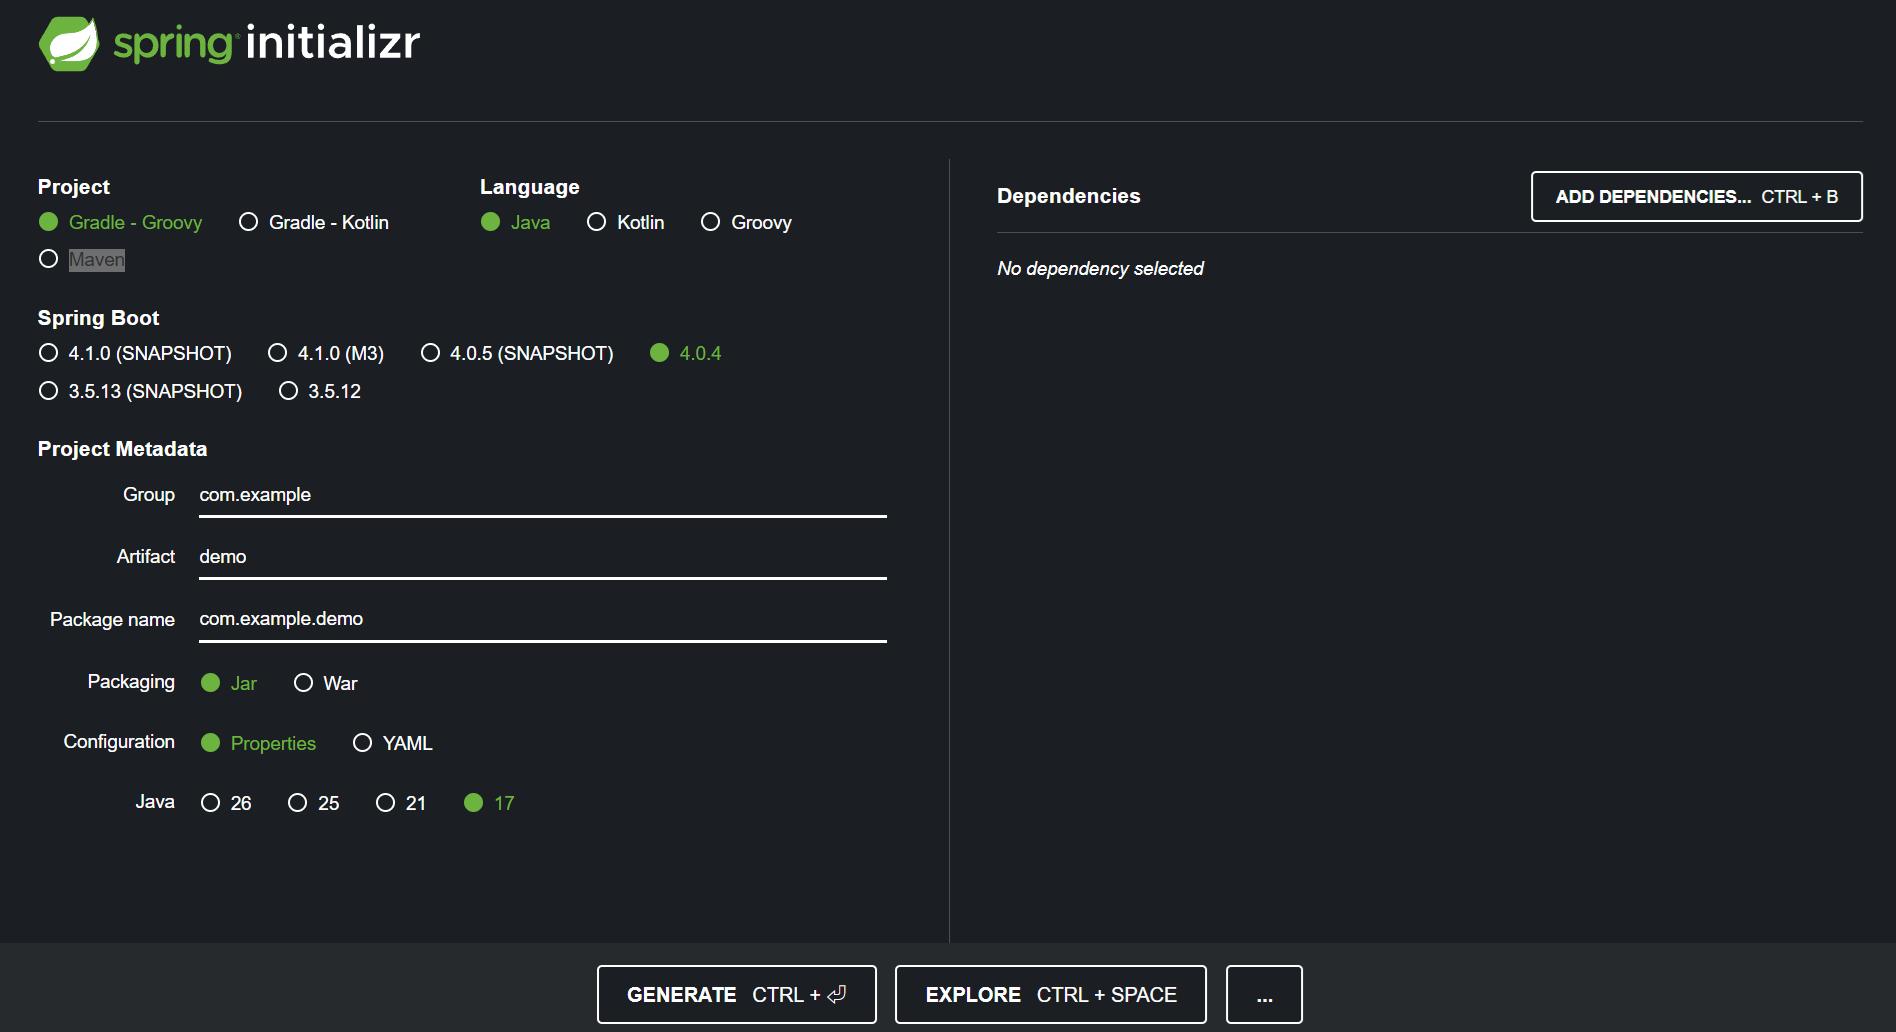Select Properties configuration format
The image size is (1896, 1032).
coord(258,743)
